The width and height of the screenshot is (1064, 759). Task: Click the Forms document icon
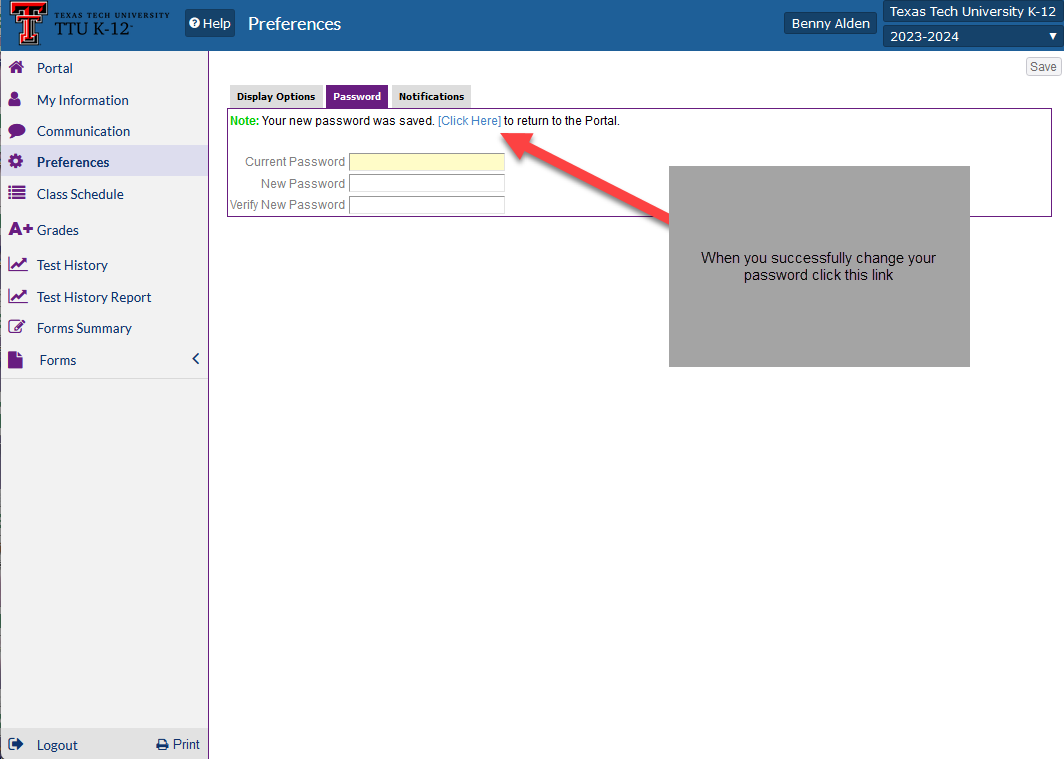point(20,359)
